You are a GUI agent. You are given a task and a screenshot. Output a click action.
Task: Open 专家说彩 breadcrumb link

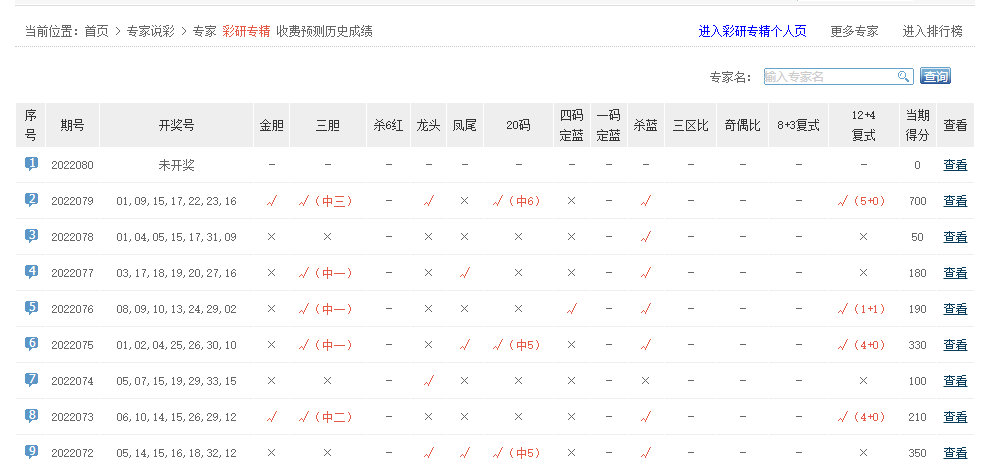(150, 31)
